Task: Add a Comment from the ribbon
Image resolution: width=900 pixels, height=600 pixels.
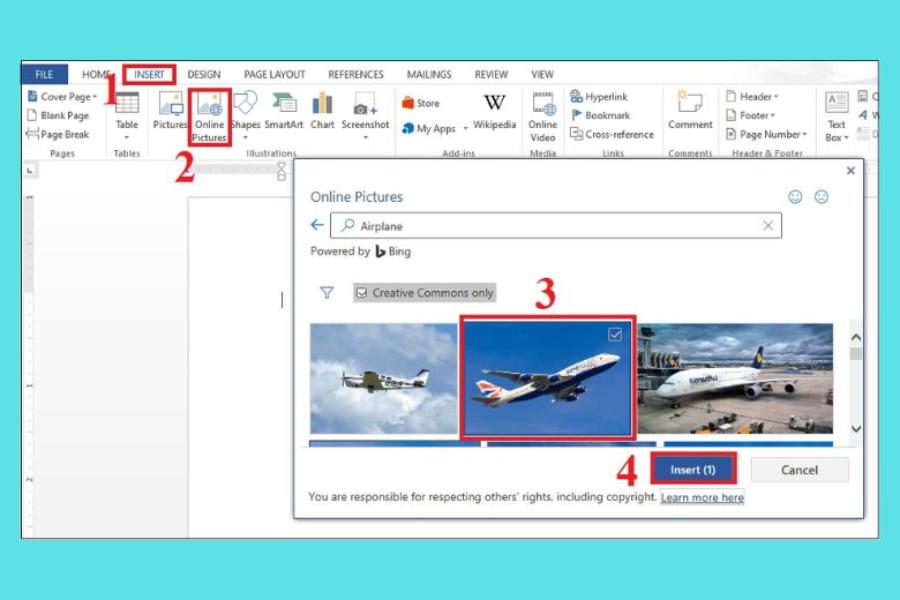Action: click(x=690, y=112)
